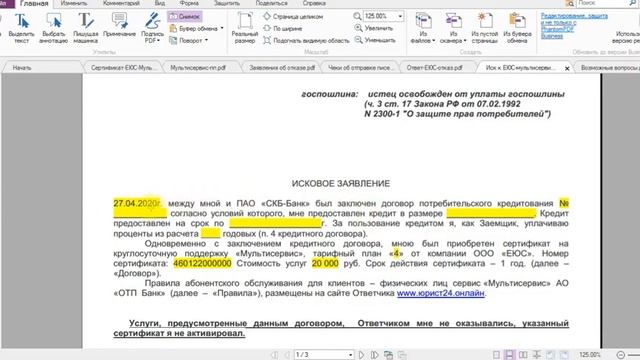The width and height of the screenshot is (640, 360).
Task: Click highlighted amount 20 000
Action: coord(325,264)
